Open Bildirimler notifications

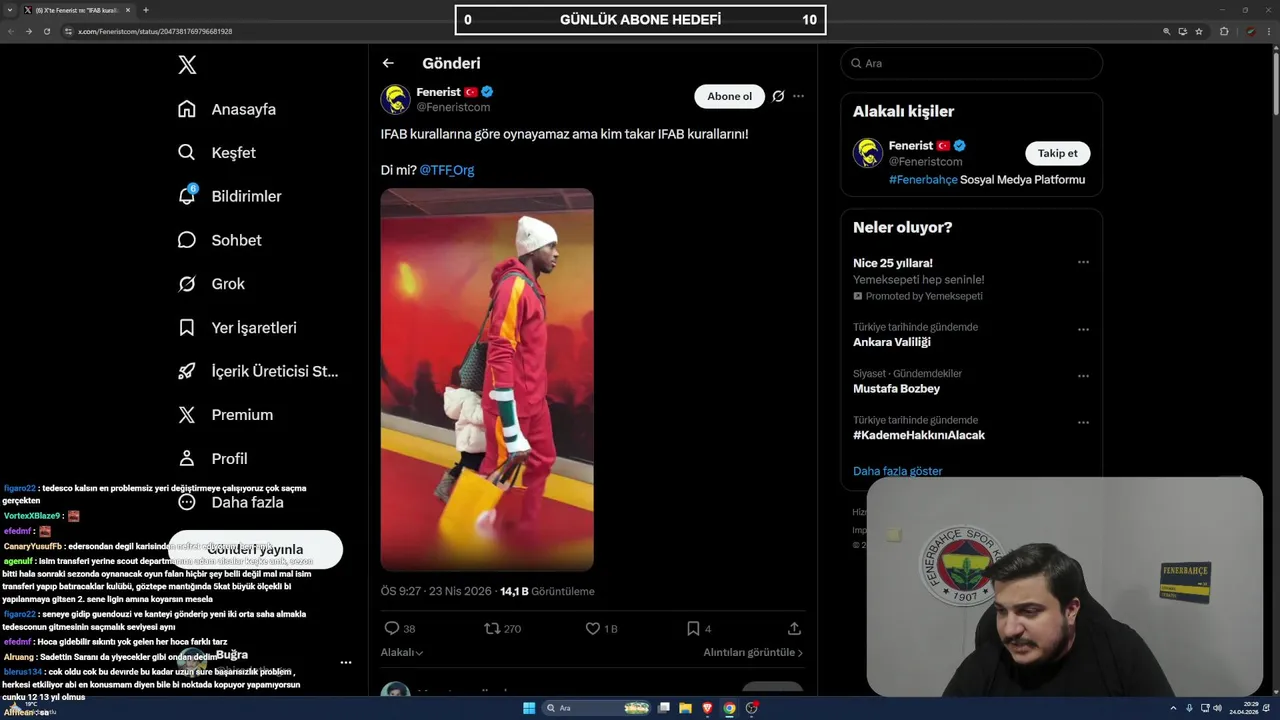(229, 196)
